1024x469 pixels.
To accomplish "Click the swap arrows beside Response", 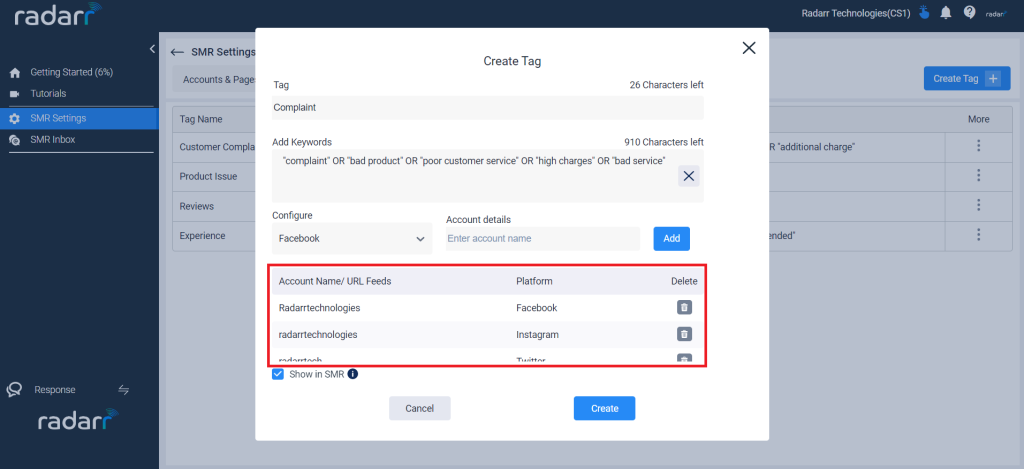I will click(x=123, y=390).
